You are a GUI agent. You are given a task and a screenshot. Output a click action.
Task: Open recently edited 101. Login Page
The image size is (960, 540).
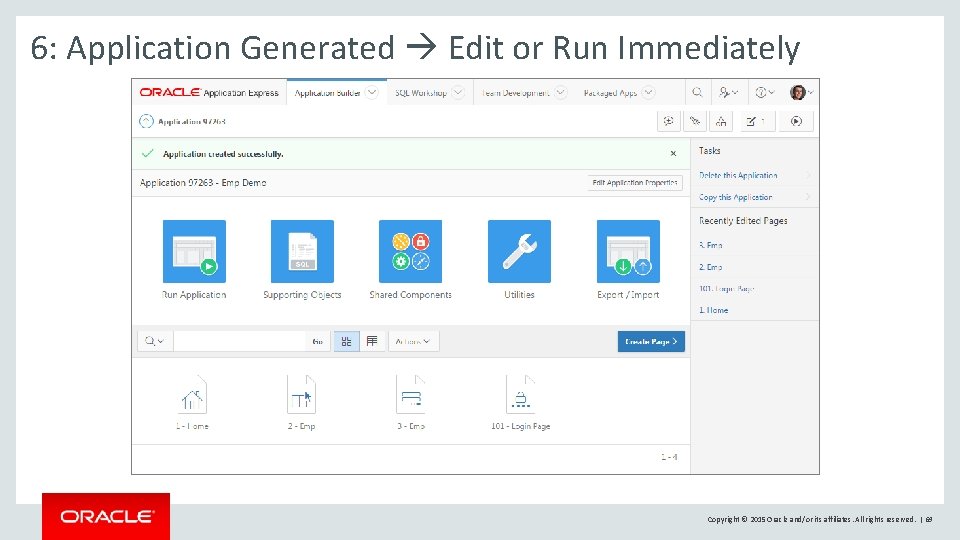[727, 288]
